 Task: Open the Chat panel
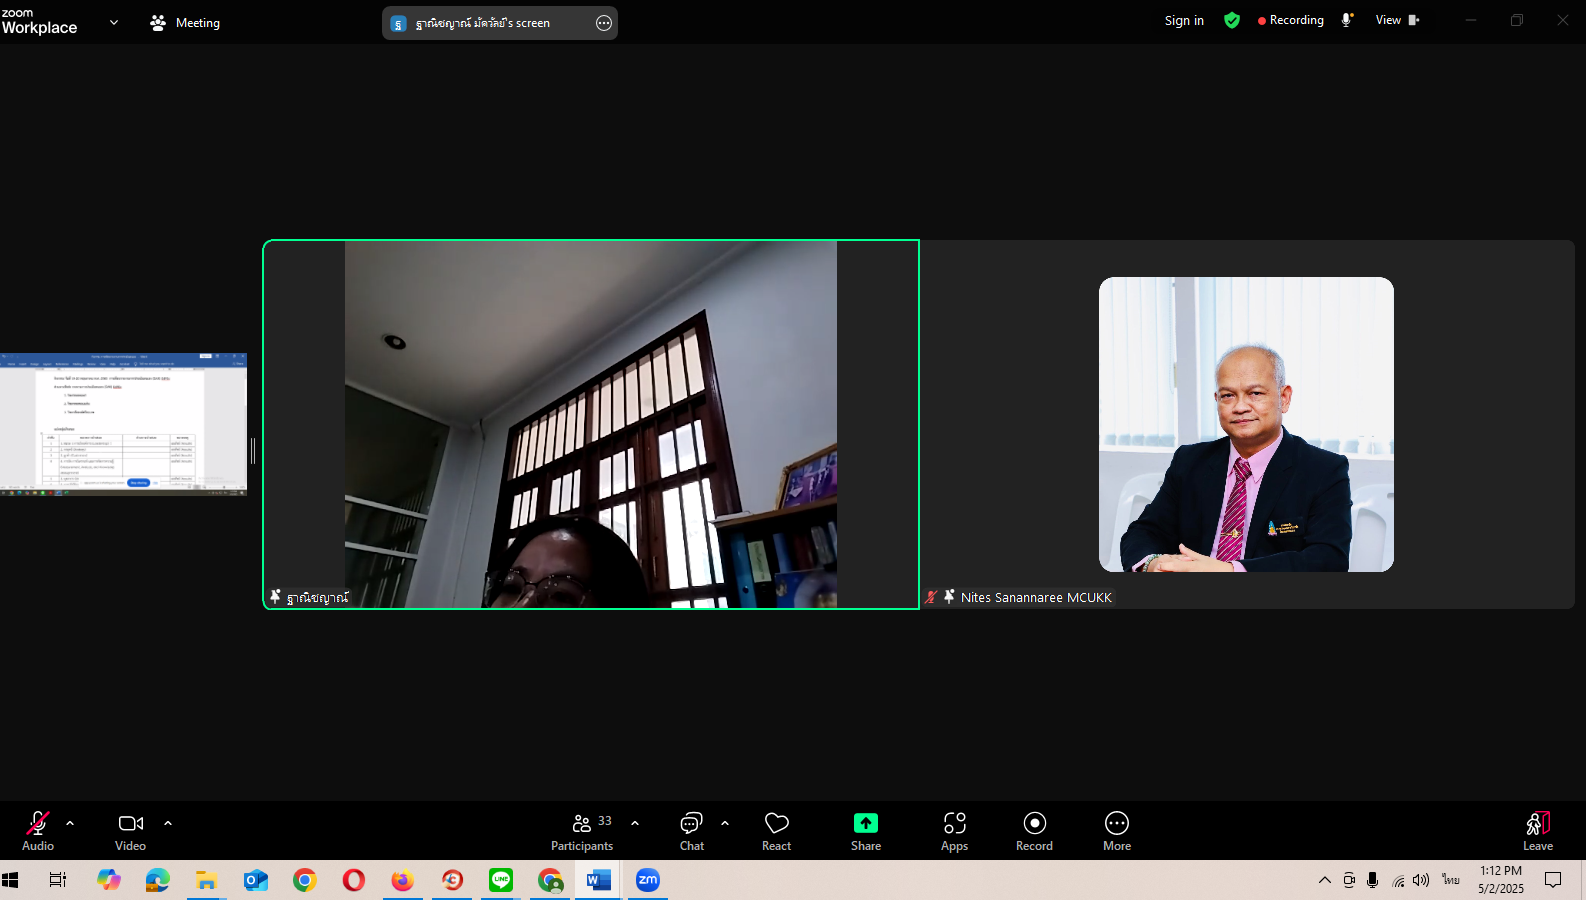tap(692, 831)
